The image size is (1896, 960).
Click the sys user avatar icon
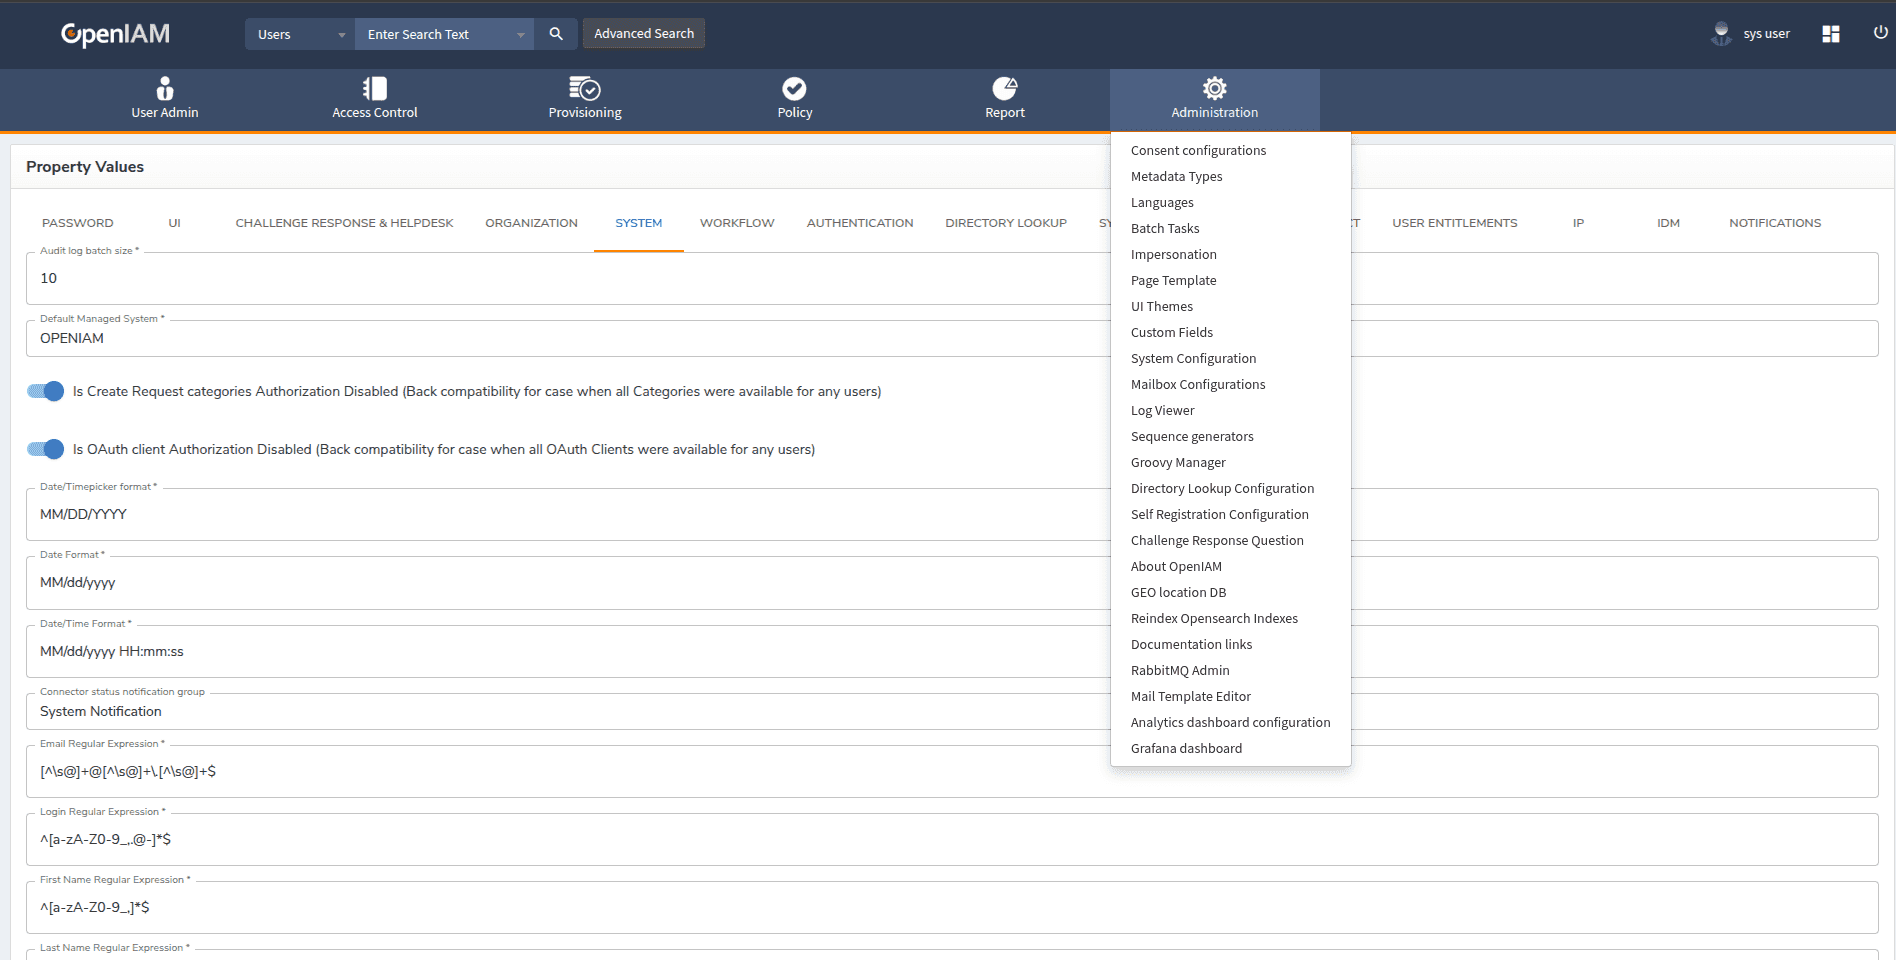tap(1721, 34)
